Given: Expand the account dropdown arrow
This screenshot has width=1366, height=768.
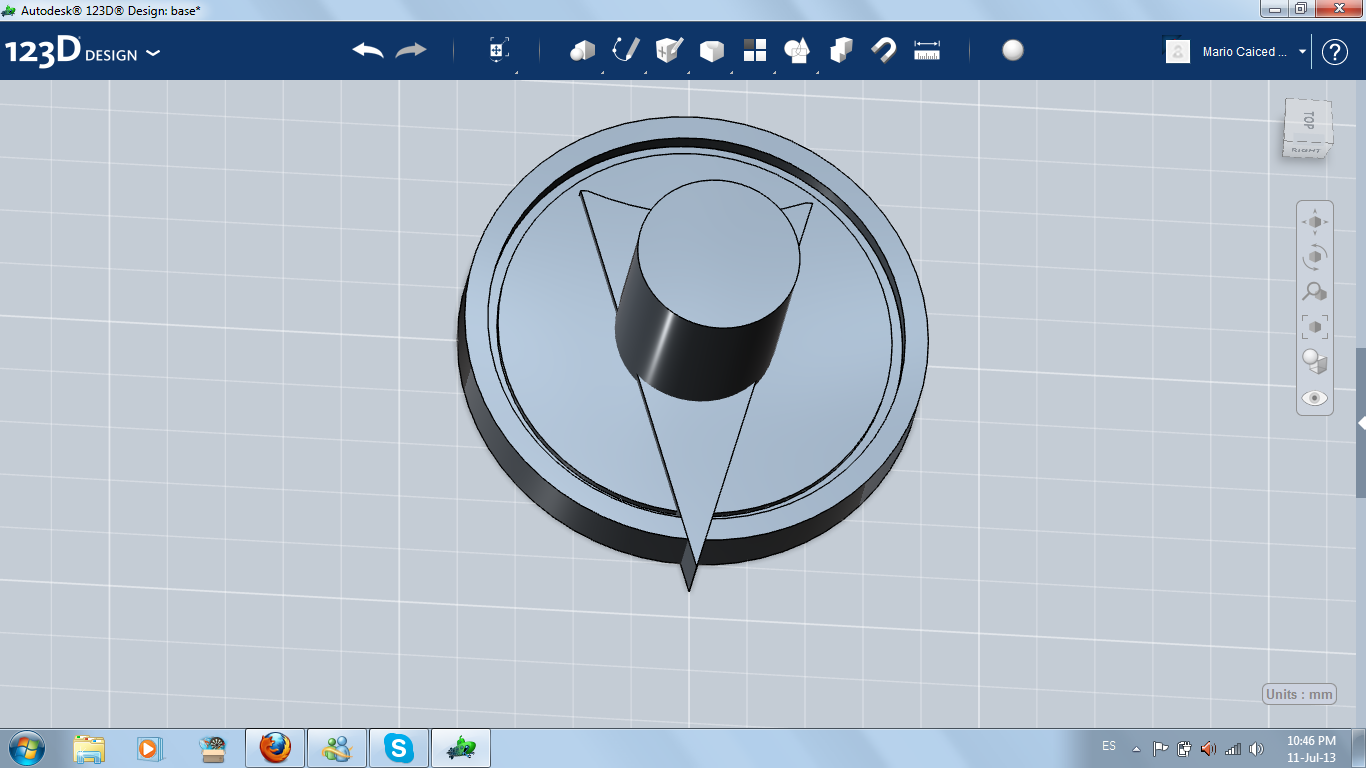Looking at the screenshot, I should [x=1302, y=52].
